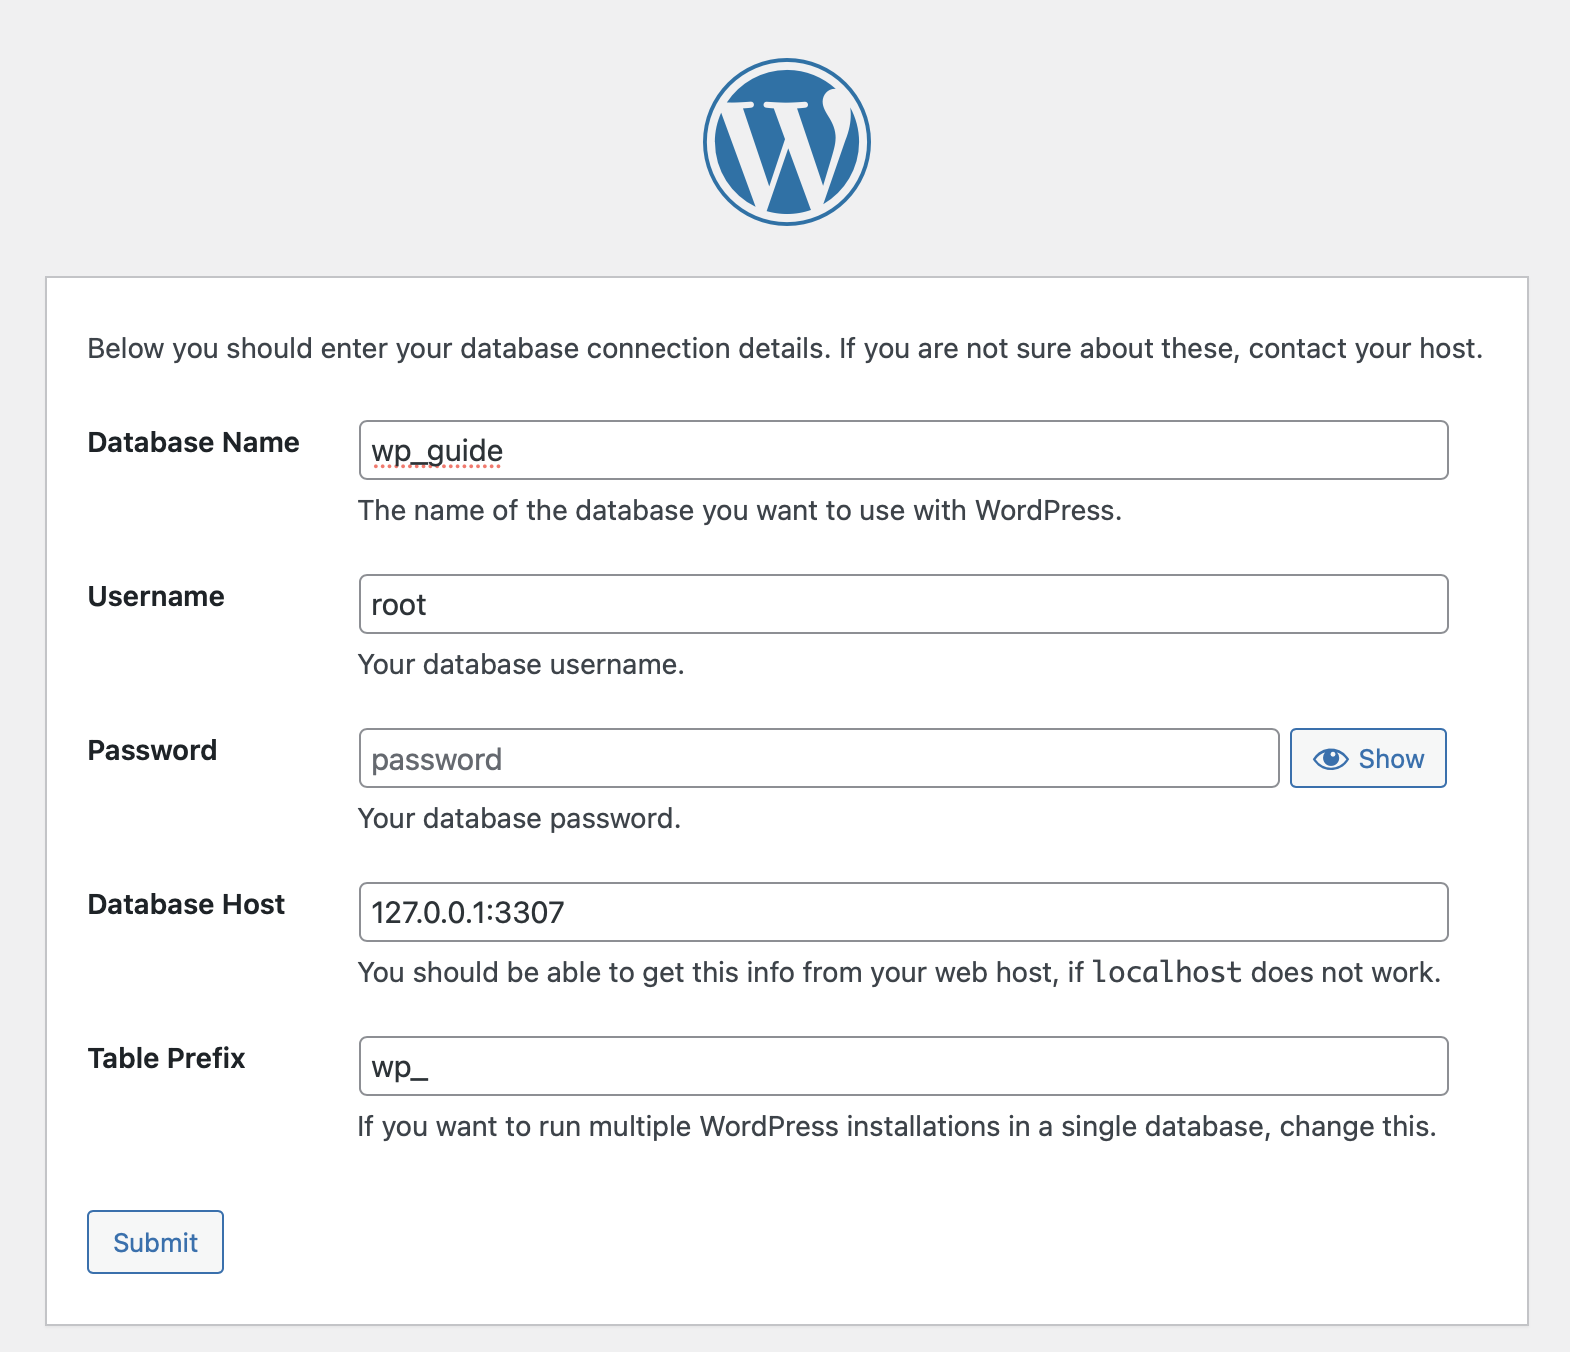This screenshot has height=1352, width=1570.
Task: Focus the Table Prefix input field
Action: tap(902, 1067)
